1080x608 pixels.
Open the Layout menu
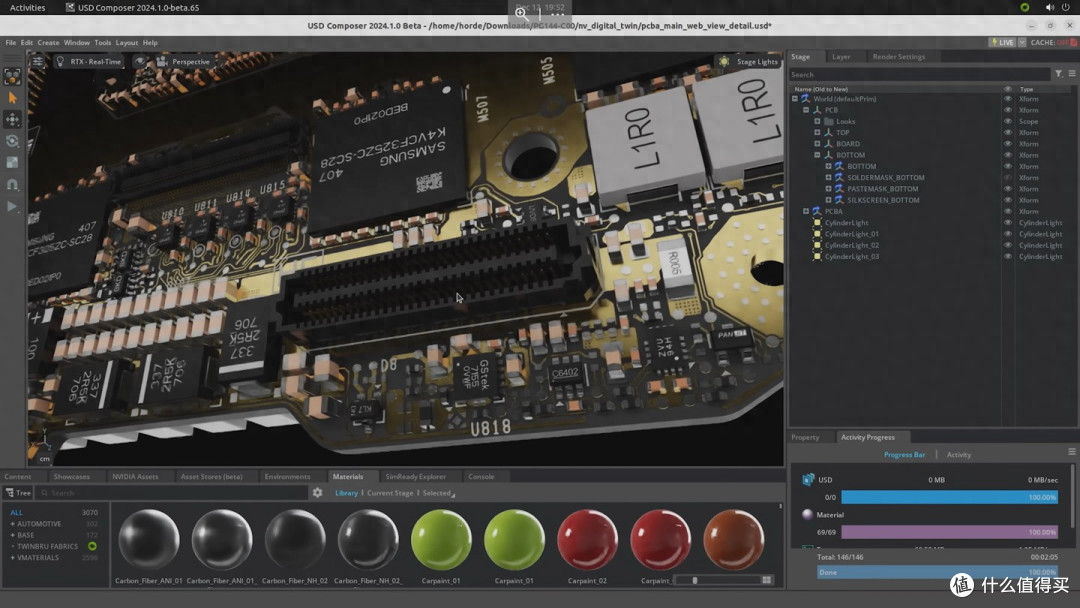(127, 43)
